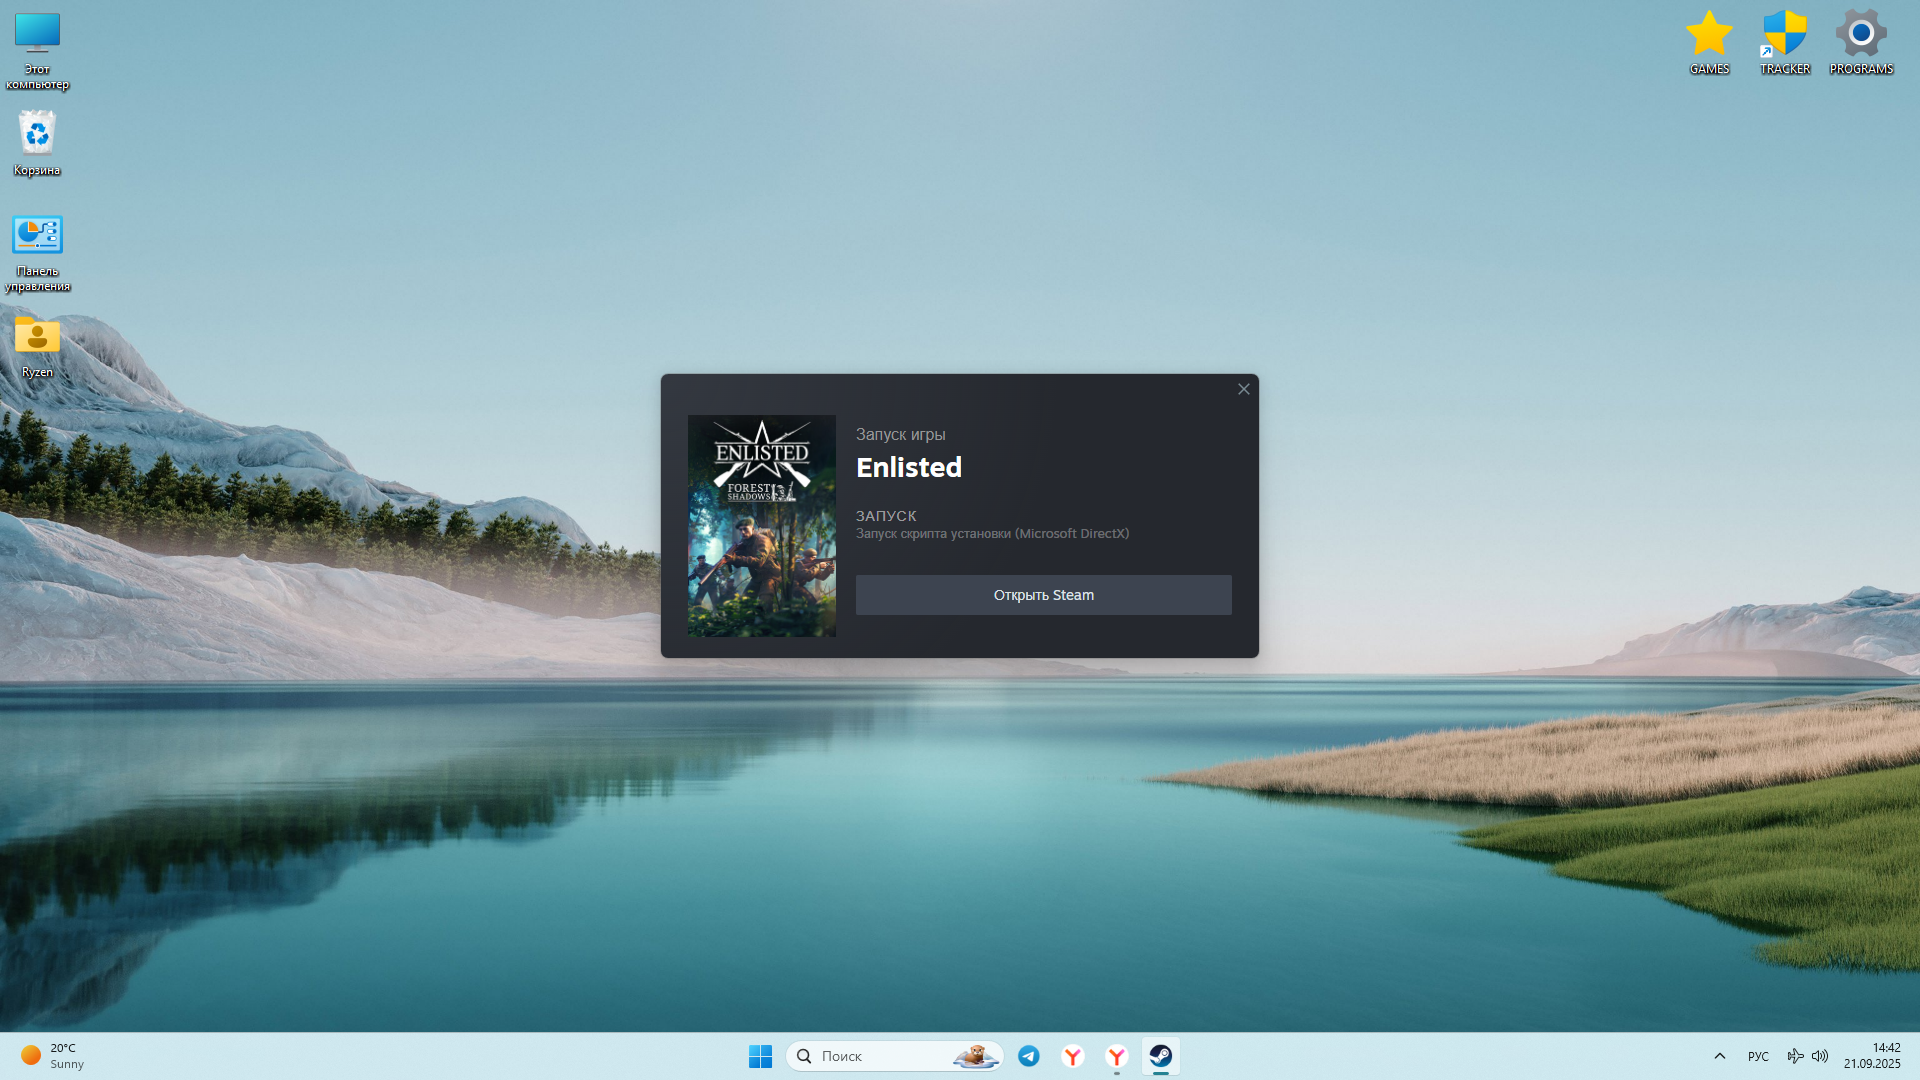
Task: Open the volume speaker tray icon
Action: pyautogui.click(x=1820, y=1056)
